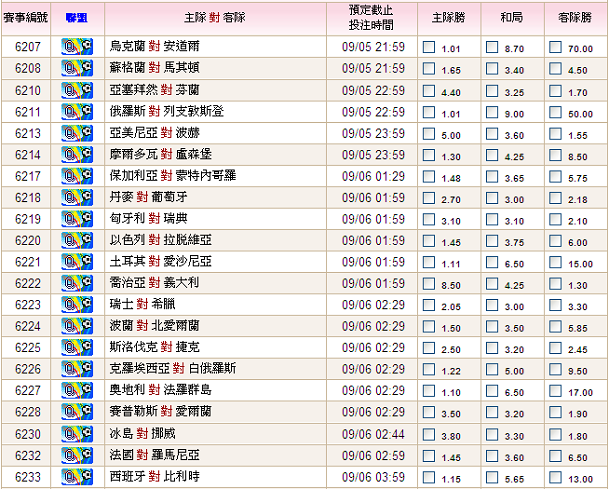The width and height of the screenshot is (609, 489).
Task: Click deadline 09/06 02:44 for match 6230
Action: point(373,434)
